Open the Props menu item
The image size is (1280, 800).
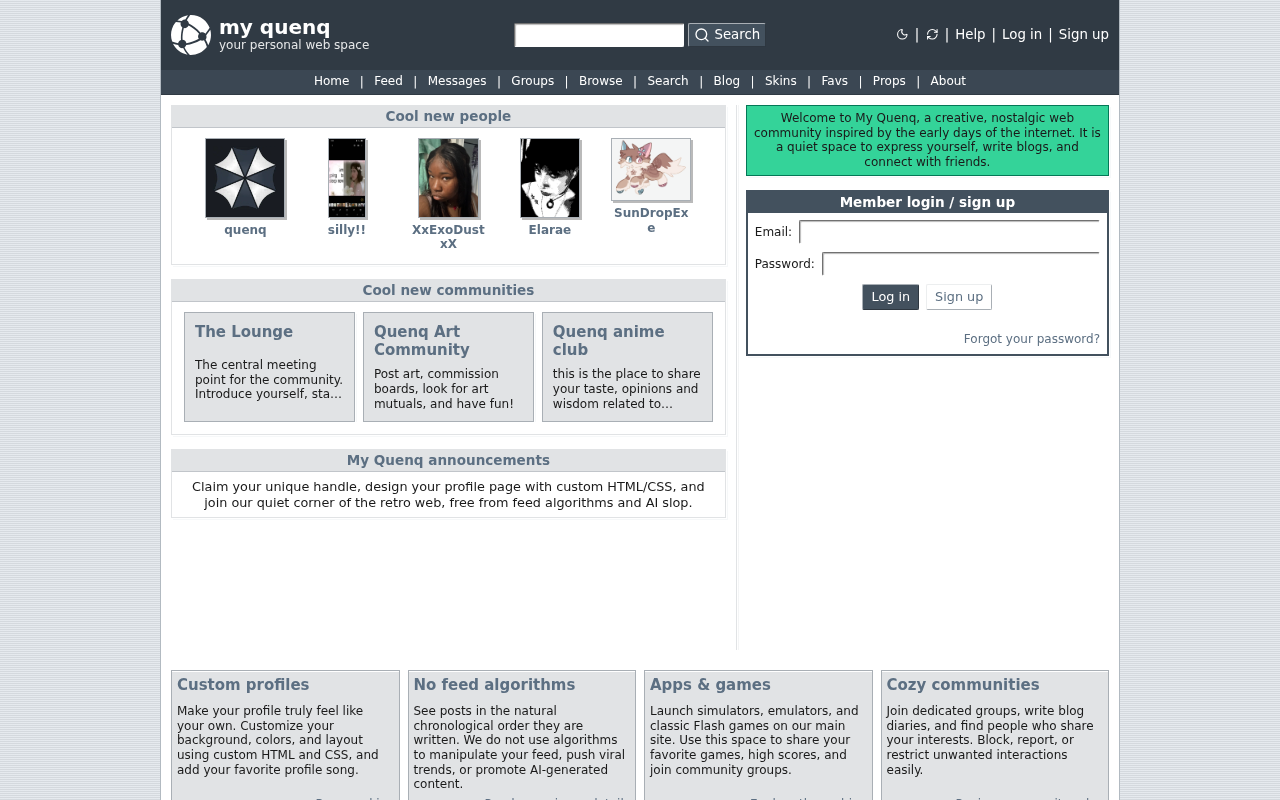(889, 81)
